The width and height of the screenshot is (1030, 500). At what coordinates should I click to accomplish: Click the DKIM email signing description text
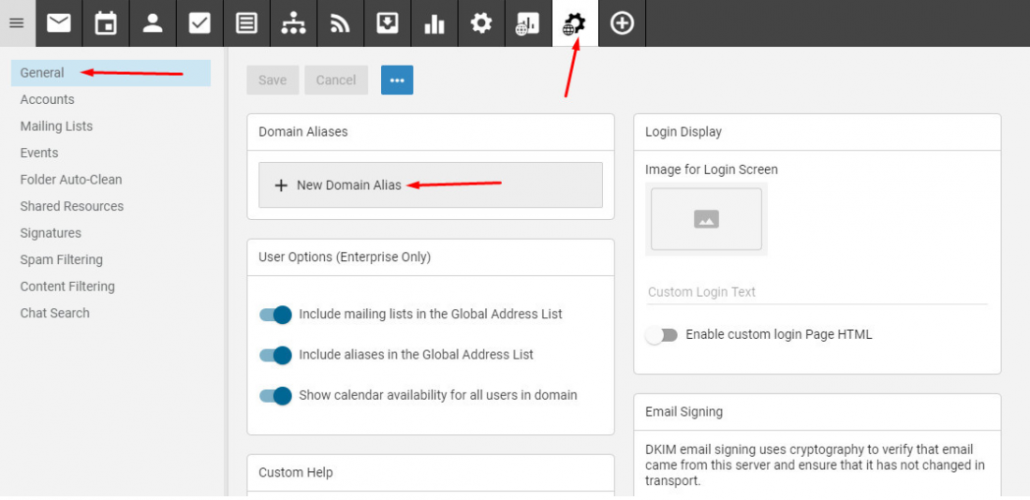tap(815, 465)
